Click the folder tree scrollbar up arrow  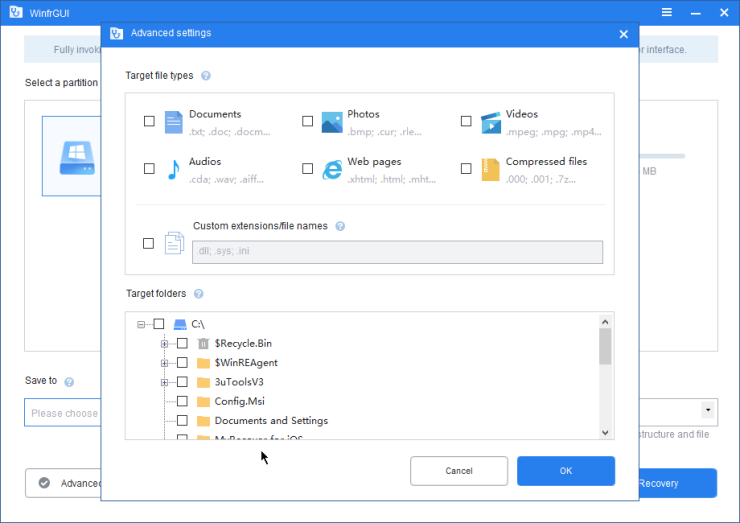[605, 322]
